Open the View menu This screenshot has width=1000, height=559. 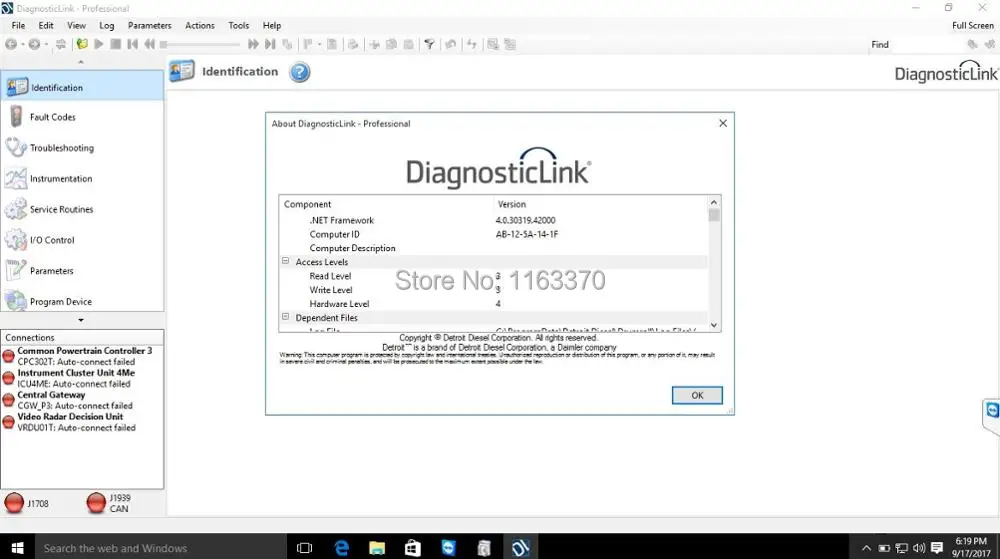point(77,25)
